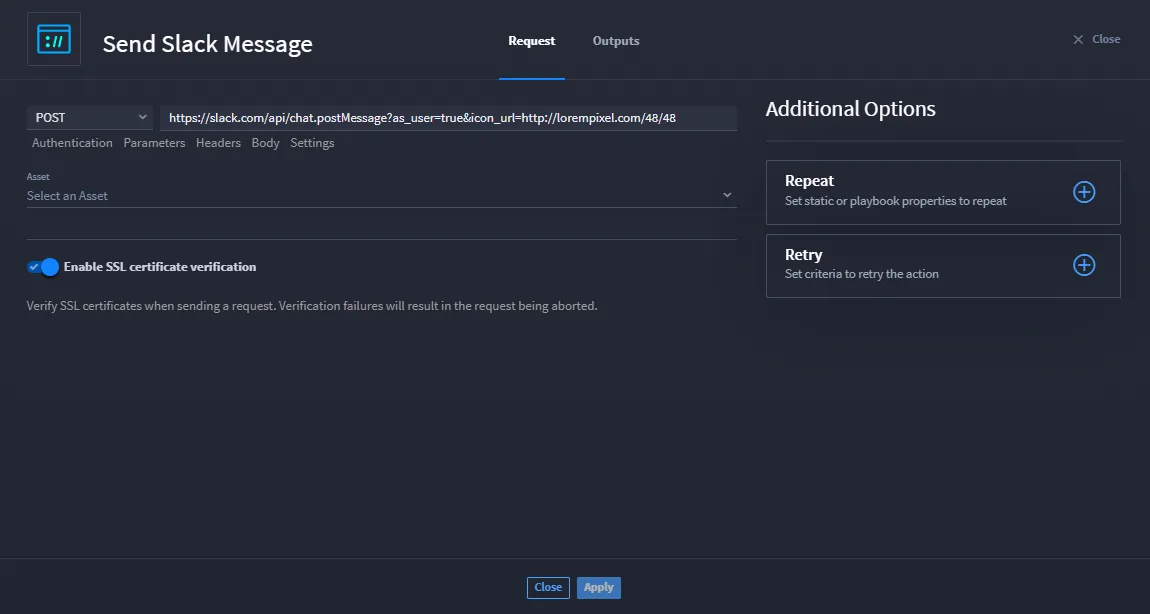
Task: Open the Authentication sub-tab
Action: [73, 143]
